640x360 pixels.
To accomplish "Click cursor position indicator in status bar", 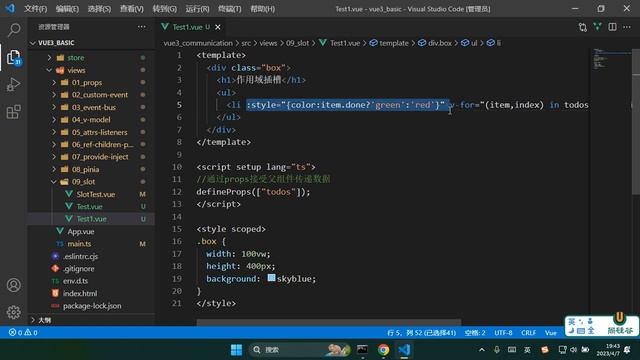I will click(x=421, y=333).
